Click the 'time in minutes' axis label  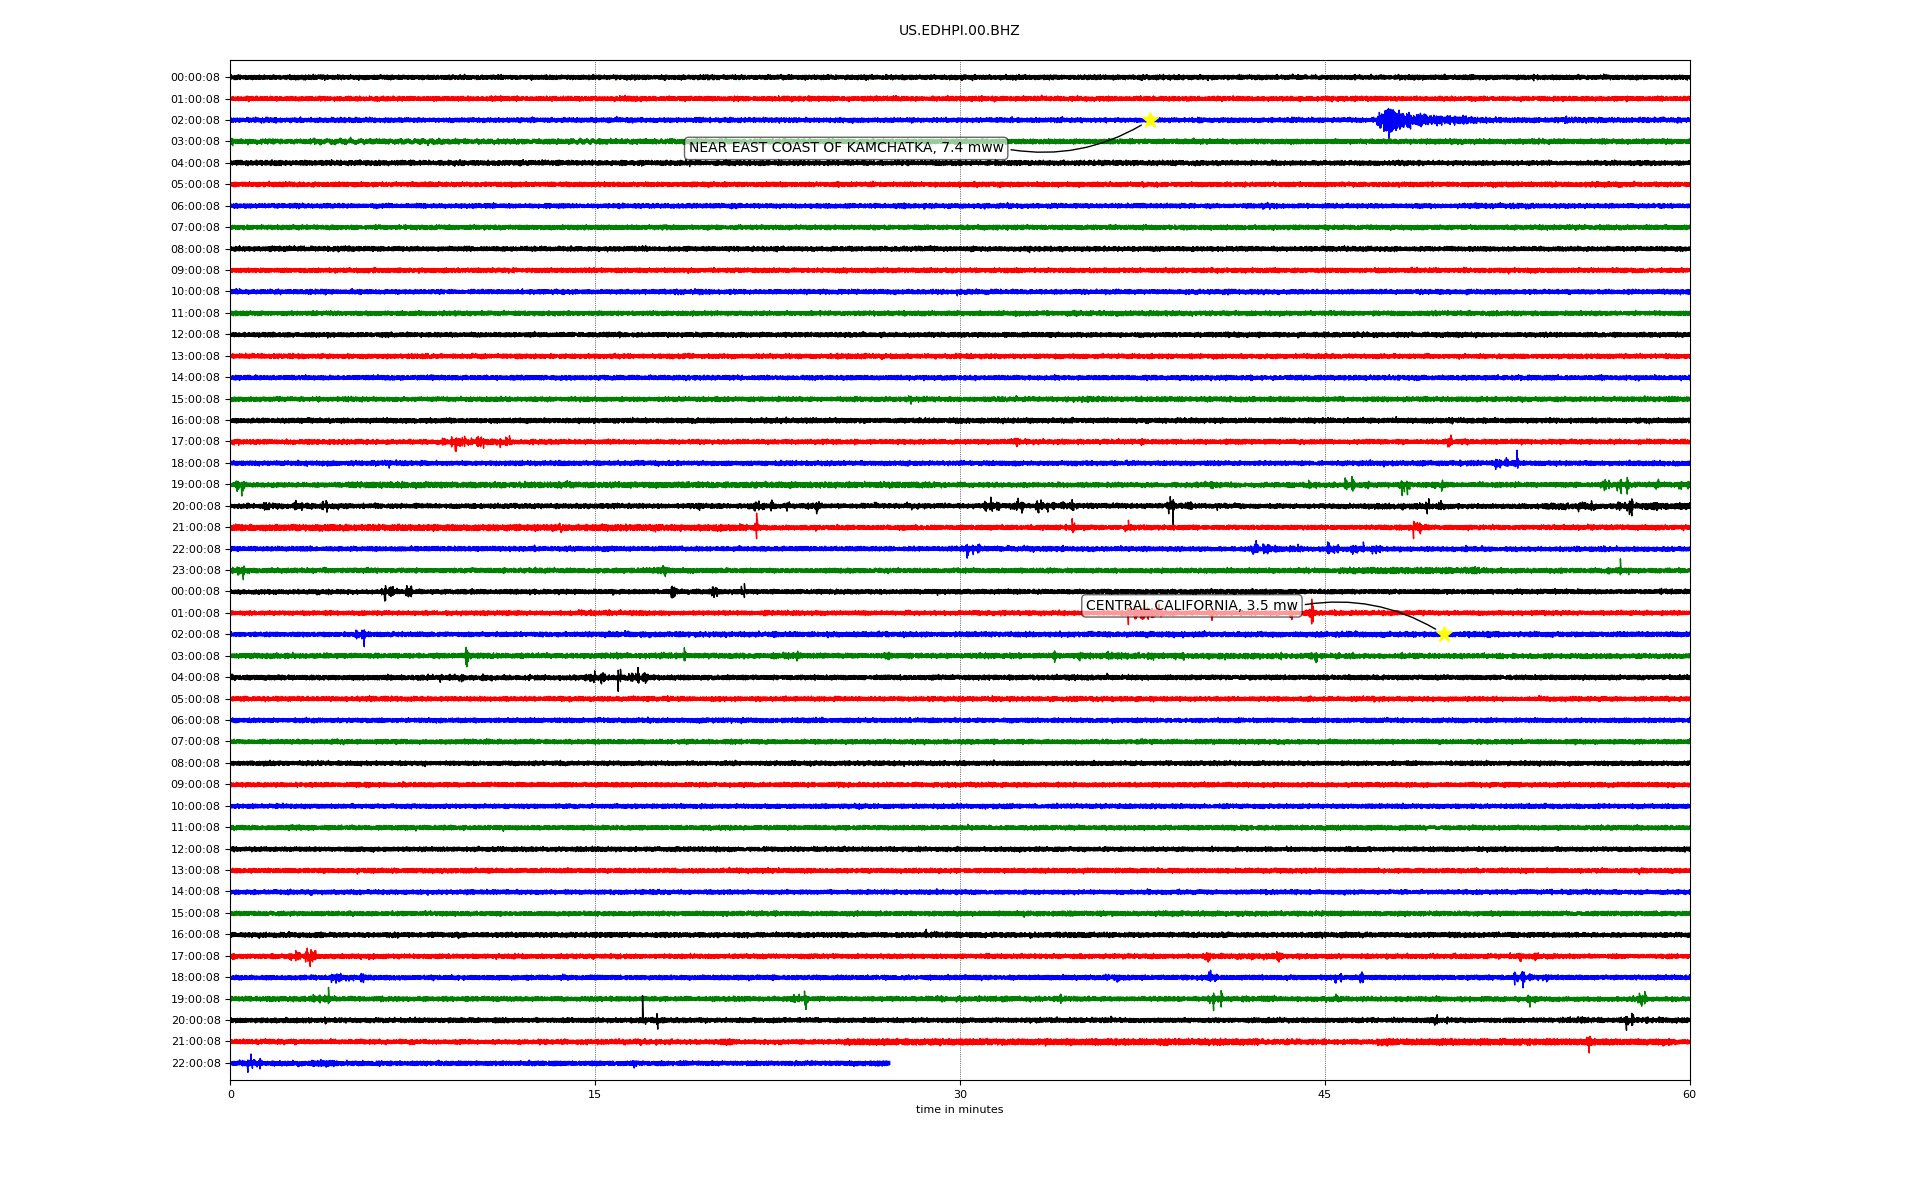(958, 1110)
